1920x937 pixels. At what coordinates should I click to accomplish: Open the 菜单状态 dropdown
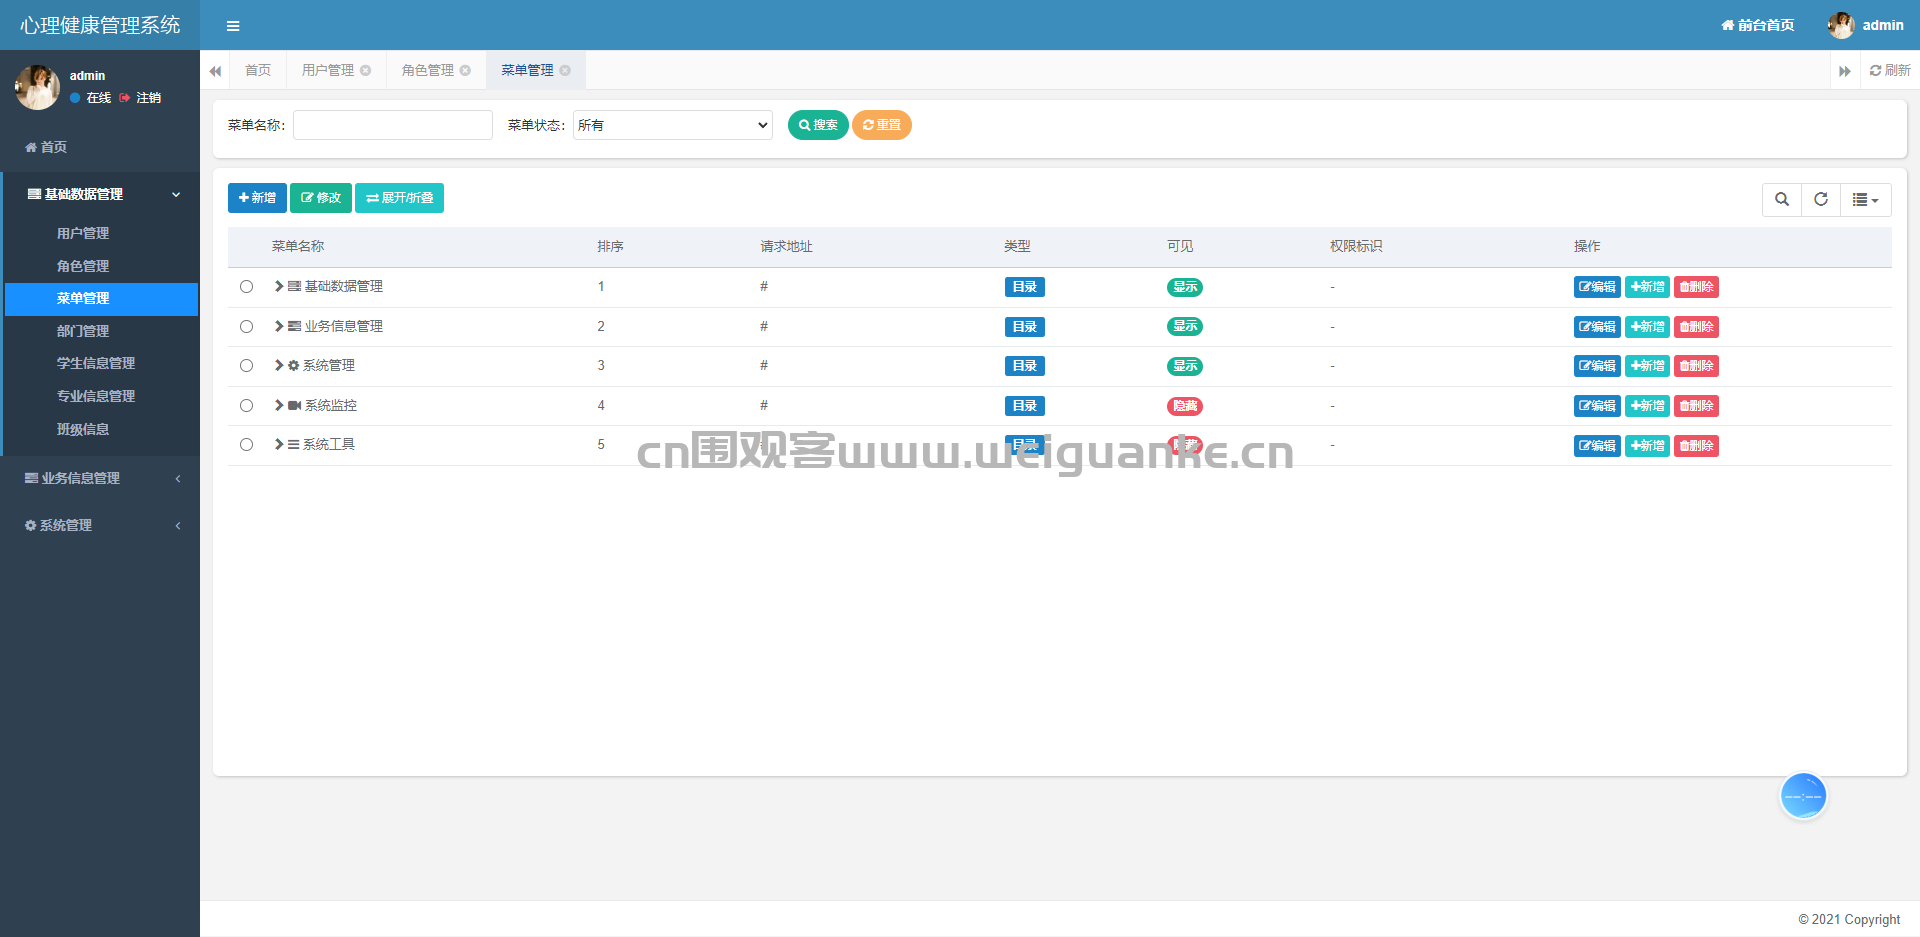point(673,125)
